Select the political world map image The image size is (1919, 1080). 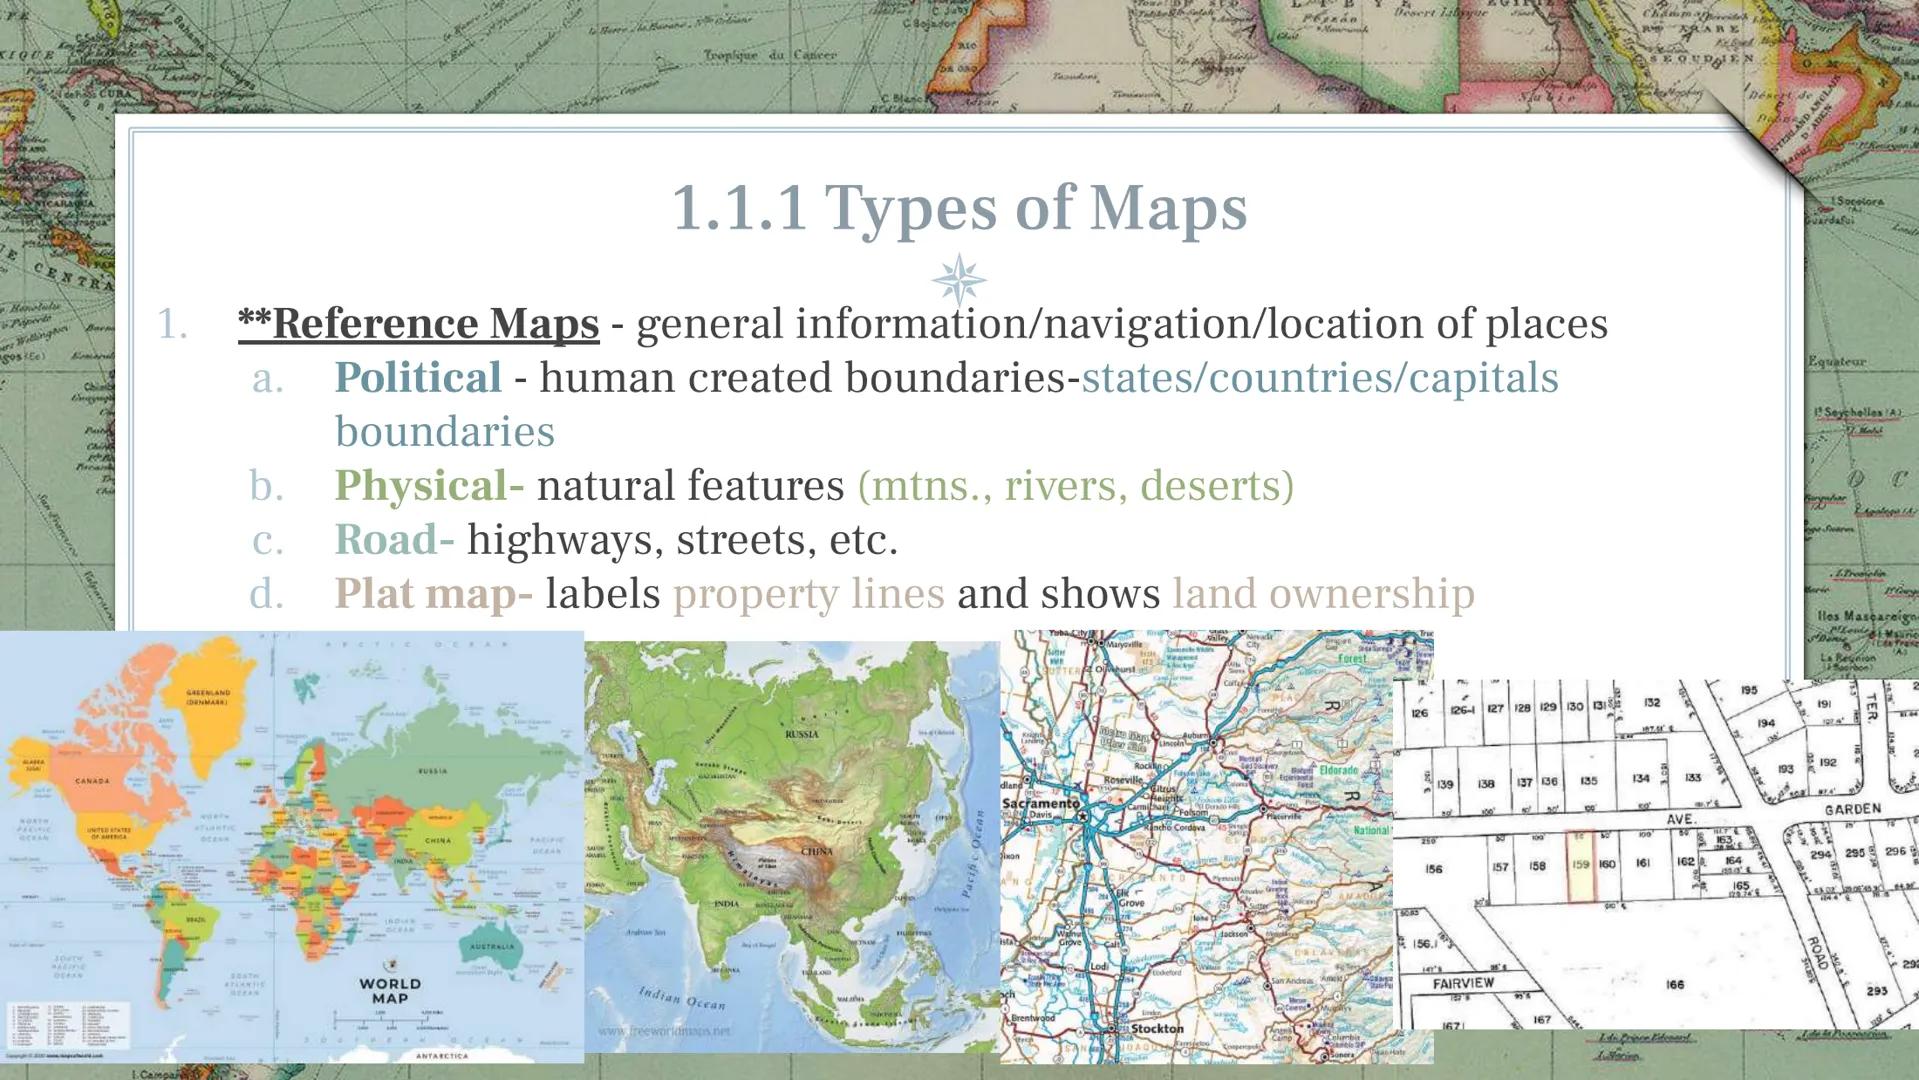290,845
